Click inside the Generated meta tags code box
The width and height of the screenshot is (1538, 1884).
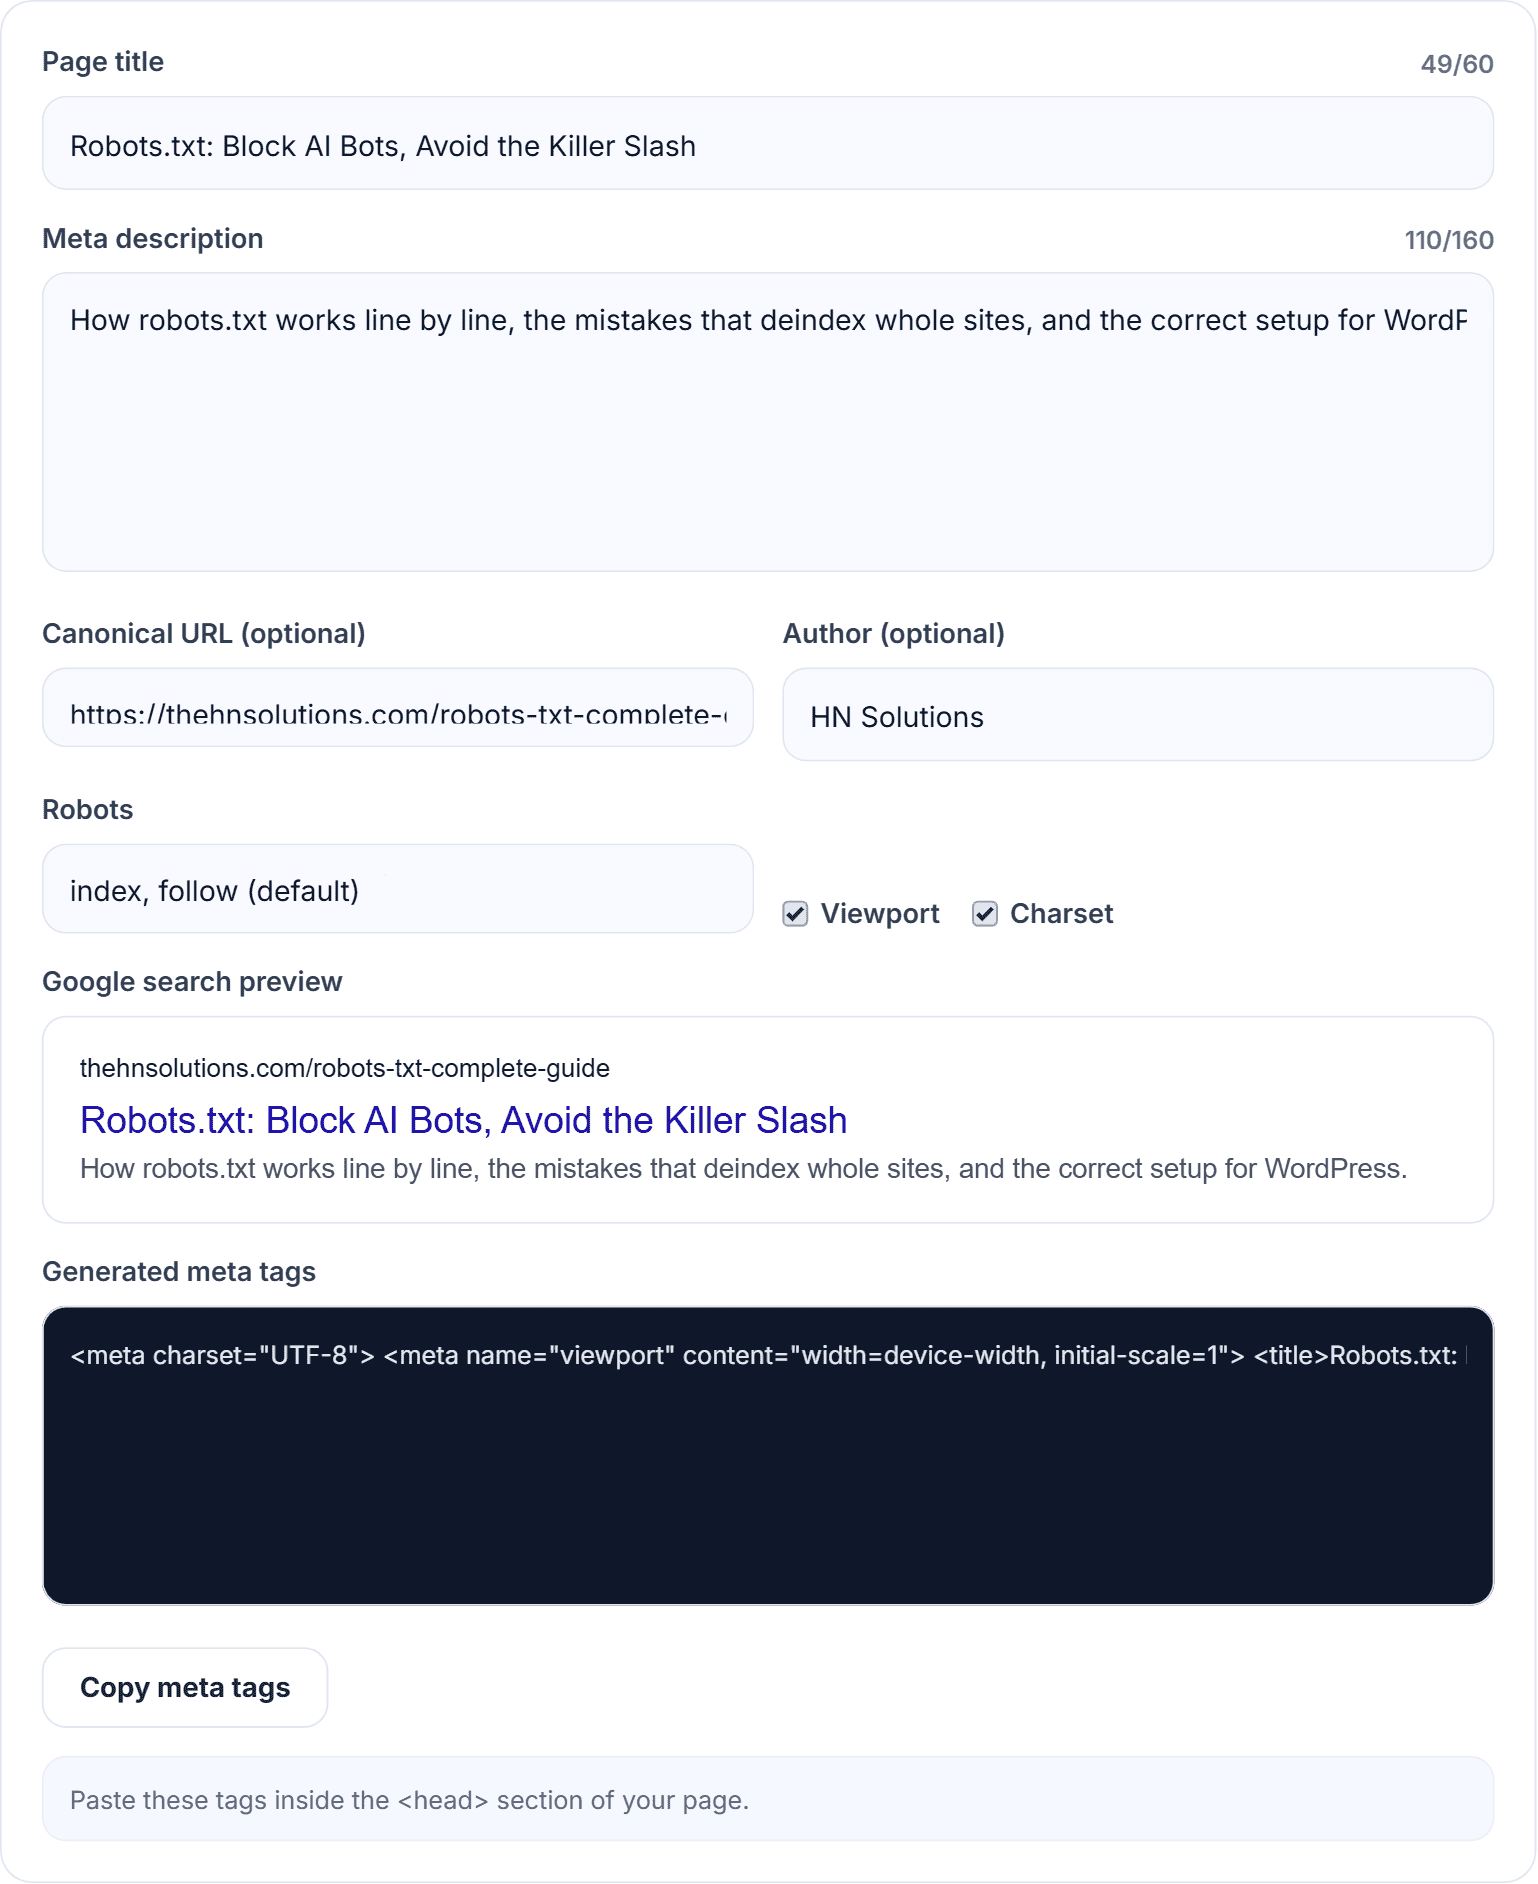click(767, 1456)
